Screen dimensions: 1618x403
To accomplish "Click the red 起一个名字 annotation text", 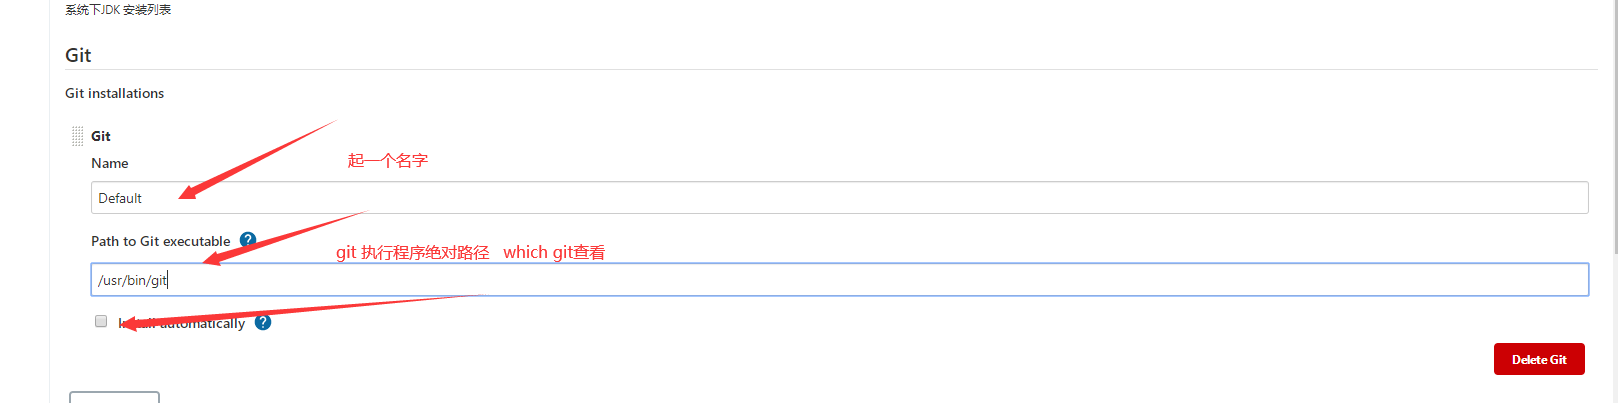I will [387, 161].
